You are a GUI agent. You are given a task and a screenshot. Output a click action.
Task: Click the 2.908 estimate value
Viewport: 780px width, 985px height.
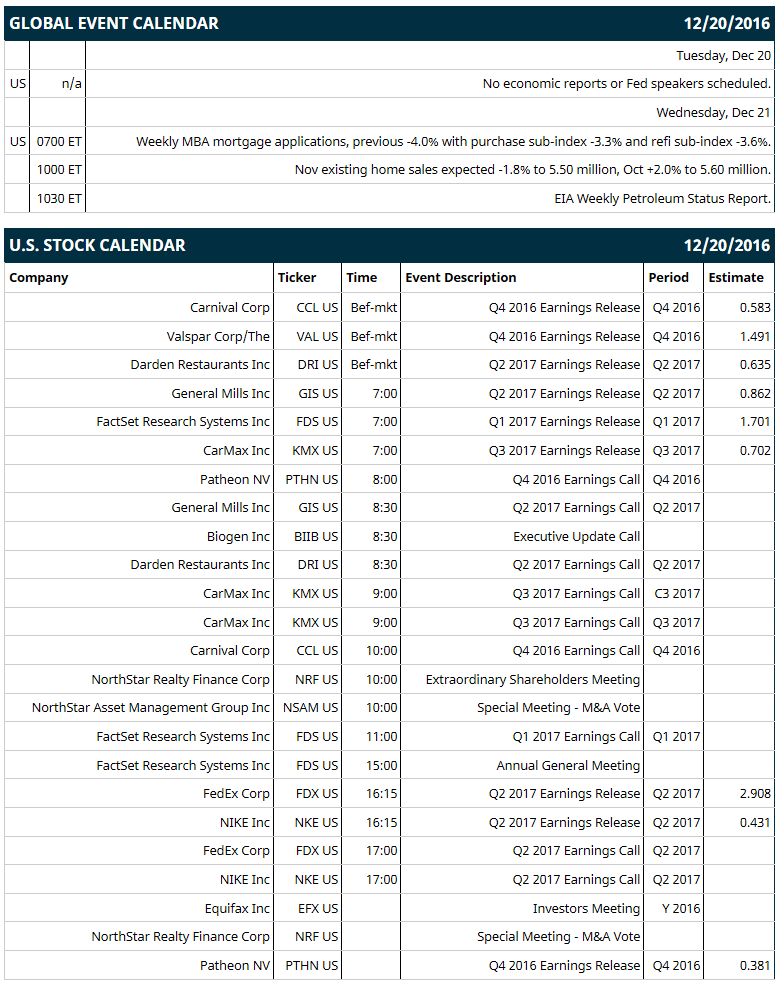coord(755,794)
